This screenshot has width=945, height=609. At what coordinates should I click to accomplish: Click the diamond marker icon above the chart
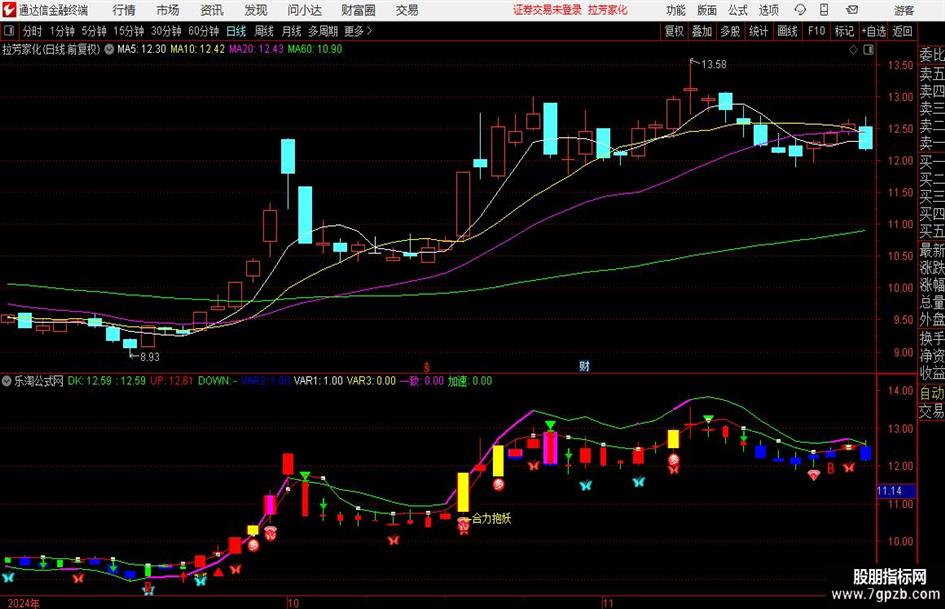(853, 50)
